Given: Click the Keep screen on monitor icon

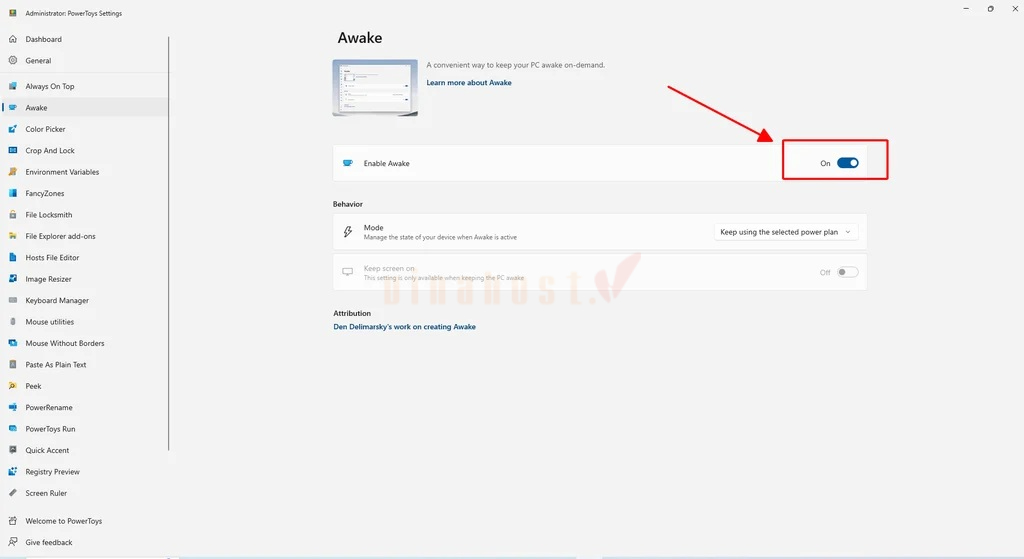Looking at the screenshot, I should coord(347,272).
